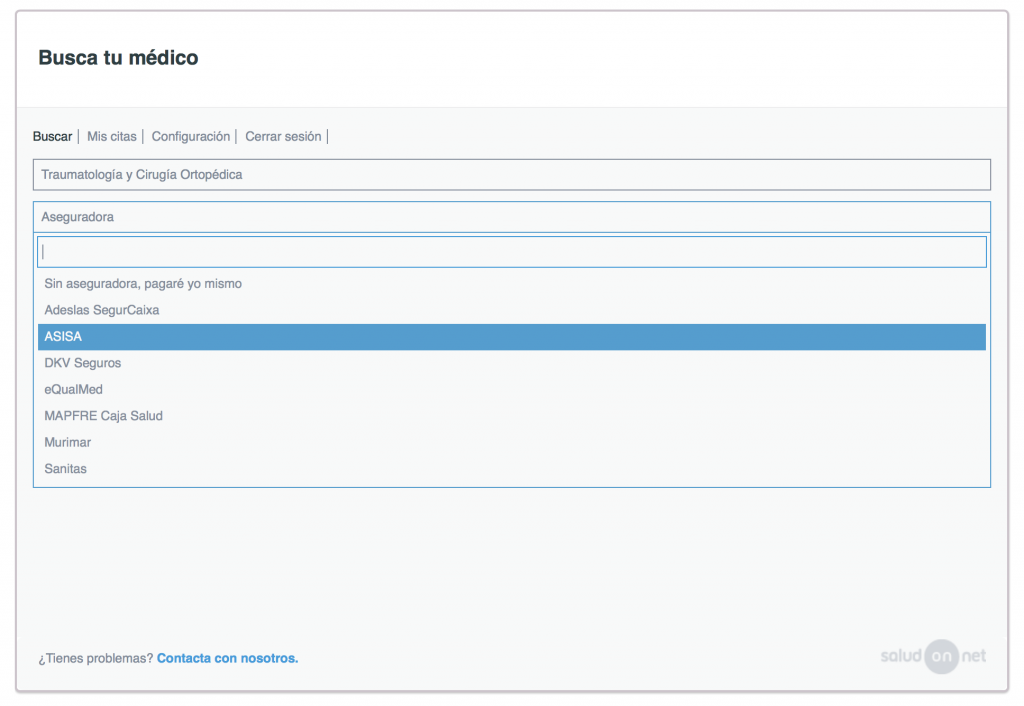Focus the insurer search text field
This screenshot has height=706, width=1024.
click(511, 252)
